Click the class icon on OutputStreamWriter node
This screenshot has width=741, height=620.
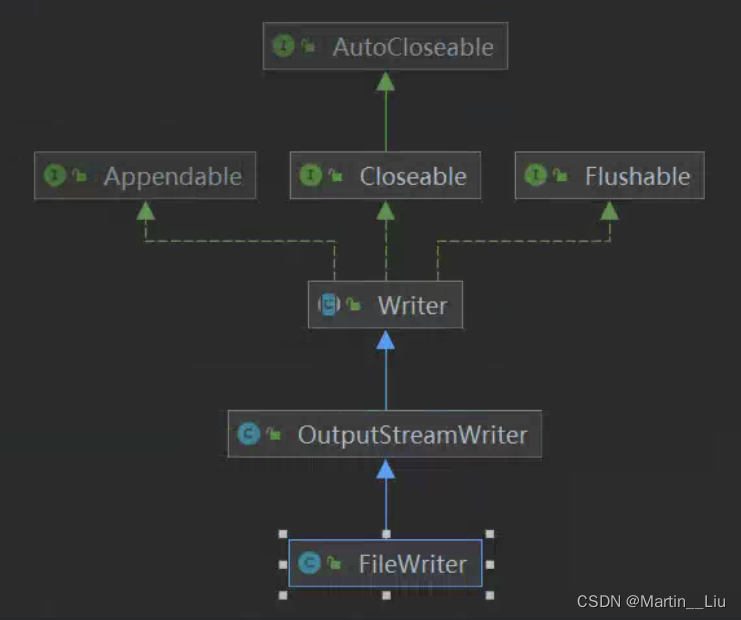click(x=248, y=434)
